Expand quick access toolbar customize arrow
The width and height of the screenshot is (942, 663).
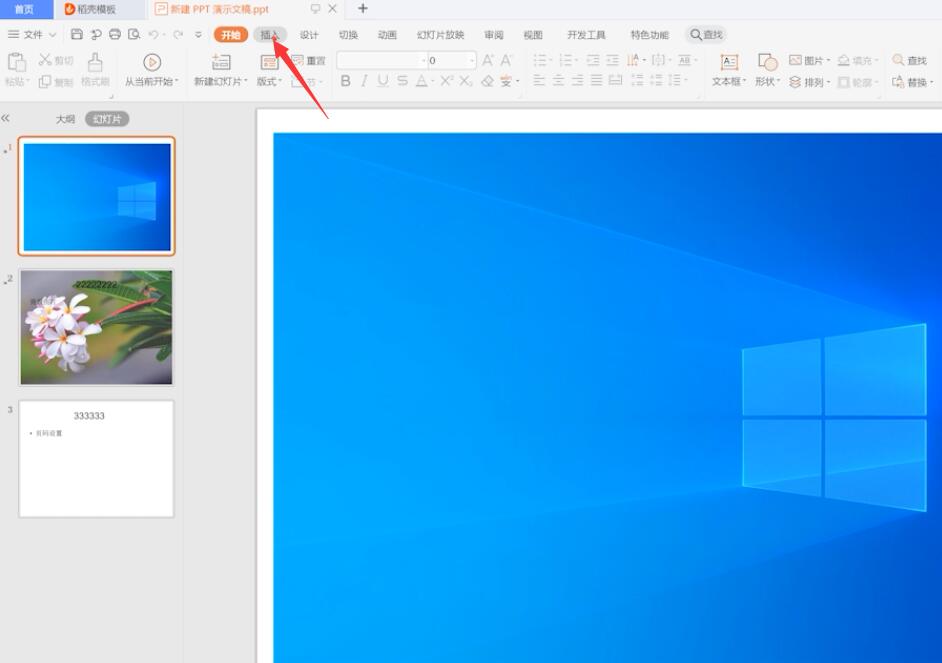[198, 35]
